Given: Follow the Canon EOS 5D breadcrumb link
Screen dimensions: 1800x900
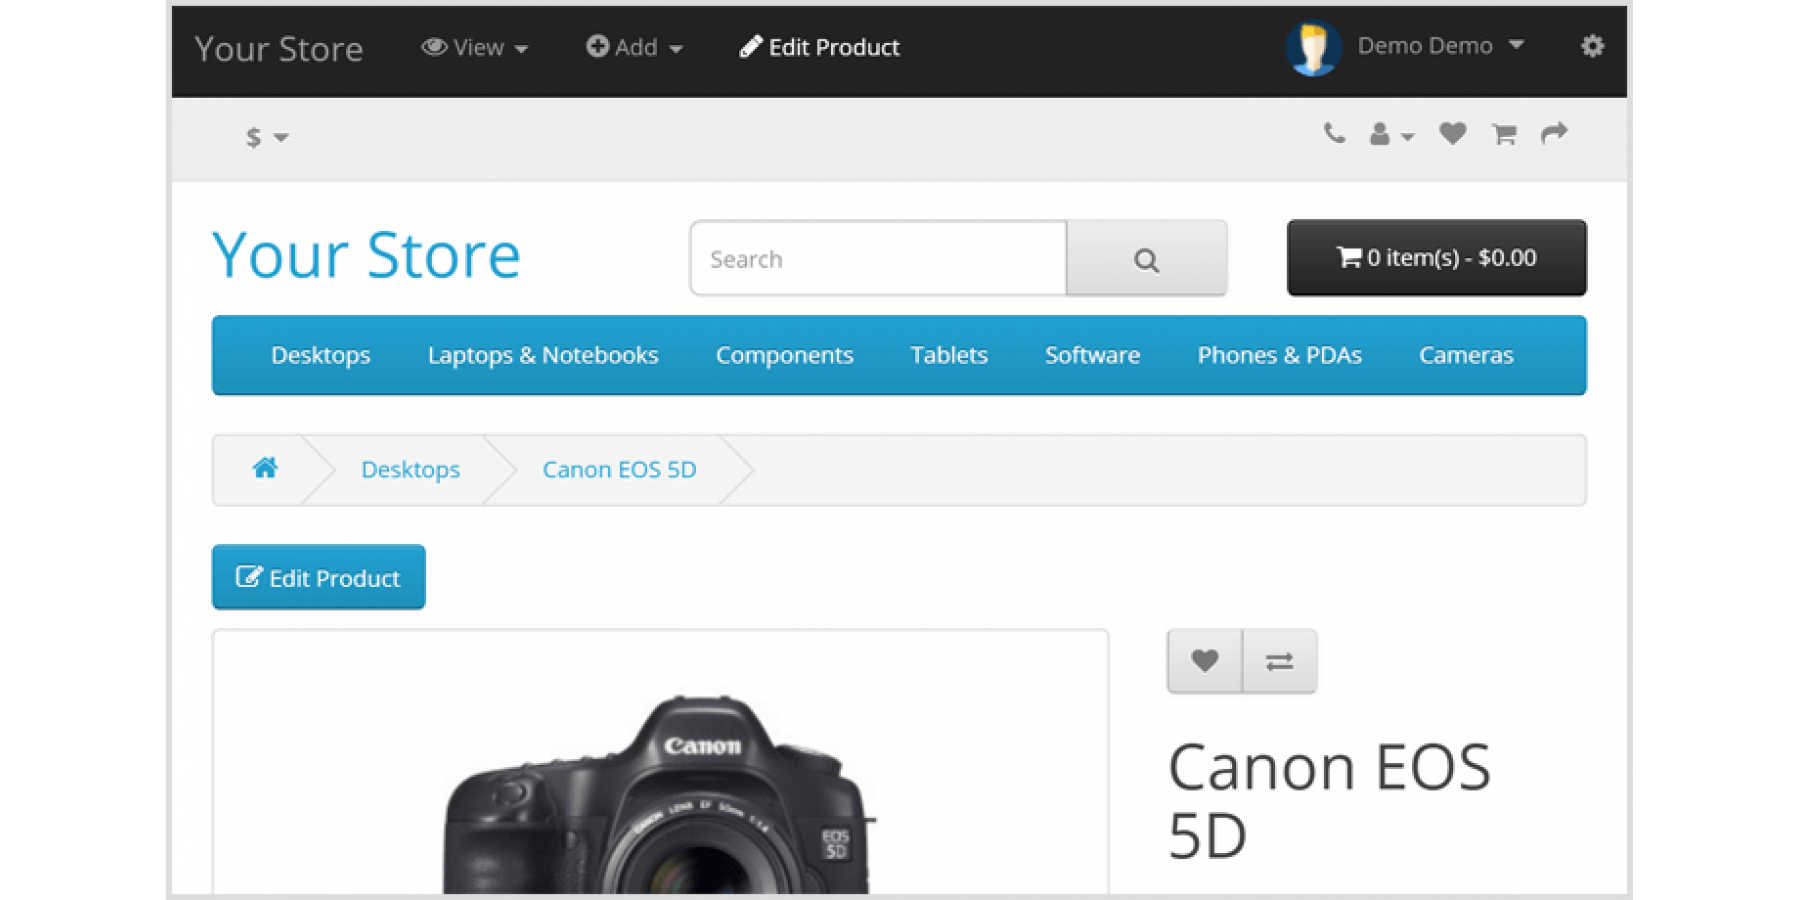Looking at the screenshot, I should [x=619, y=469].
